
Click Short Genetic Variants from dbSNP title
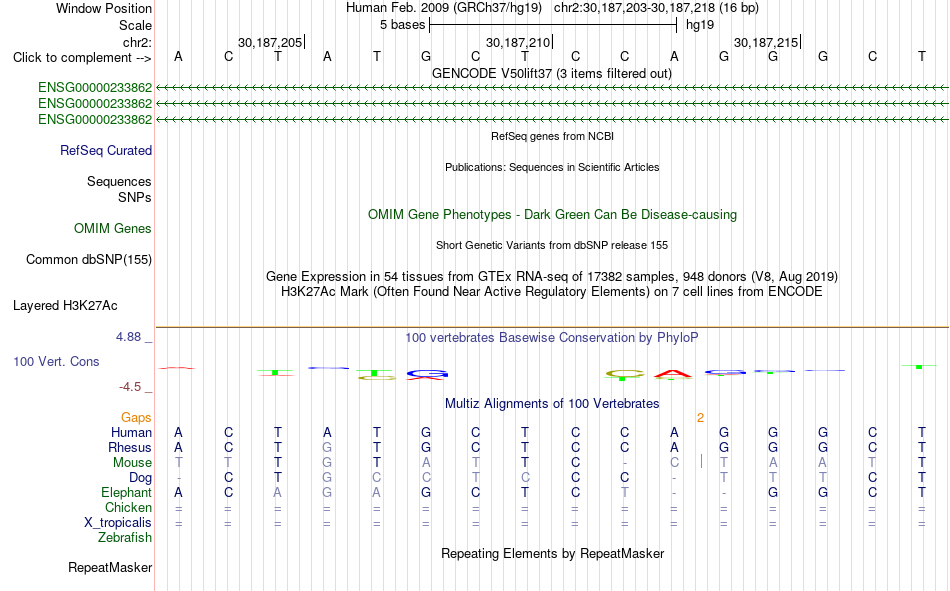[552, 245]
